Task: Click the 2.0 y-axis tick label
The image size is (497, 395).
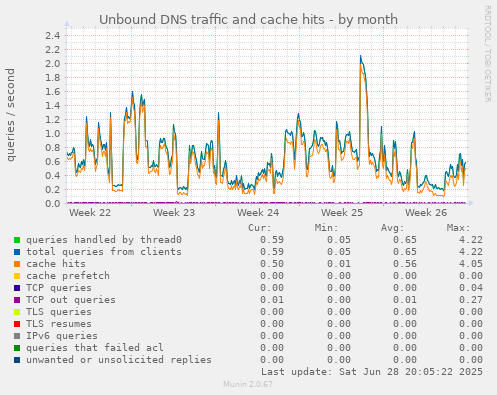Action: 53,63
